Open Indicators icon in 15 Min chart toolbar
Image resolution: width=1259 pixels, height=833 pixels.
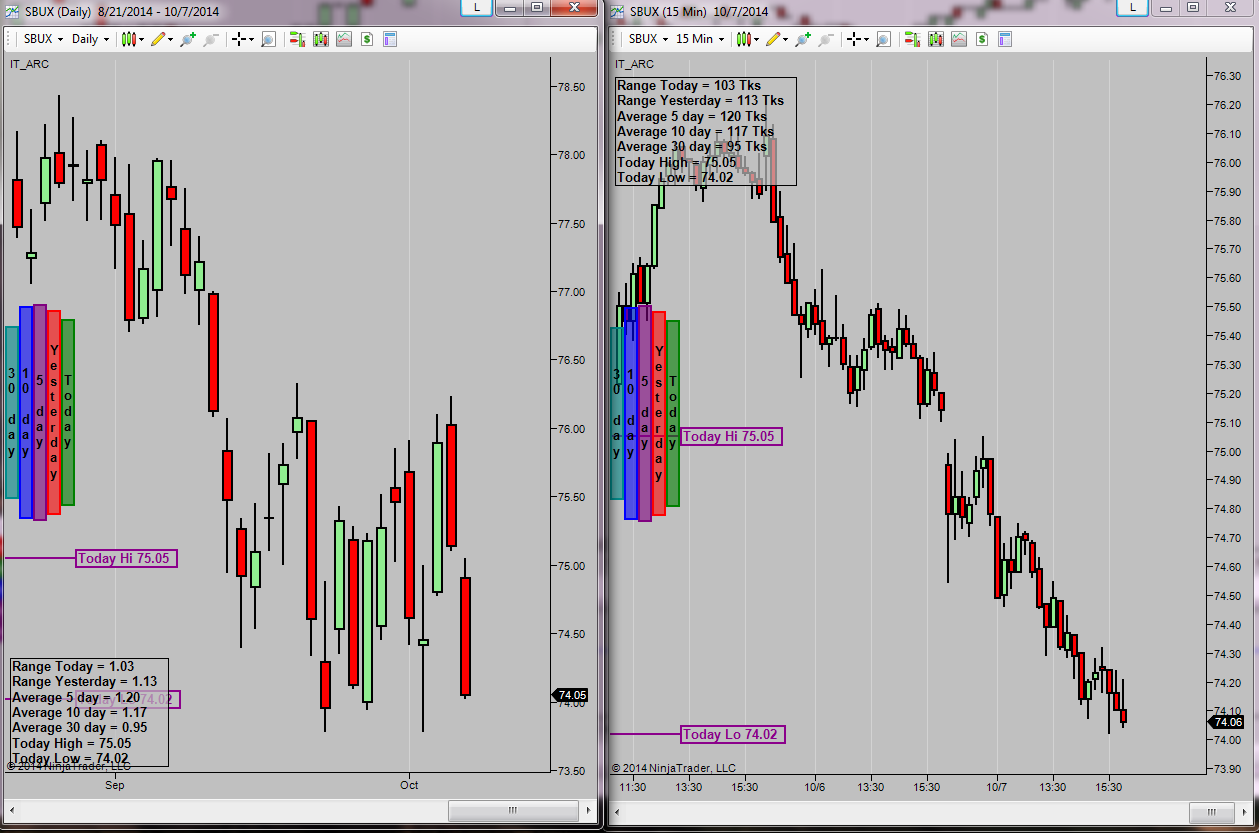tap(959, 39)
